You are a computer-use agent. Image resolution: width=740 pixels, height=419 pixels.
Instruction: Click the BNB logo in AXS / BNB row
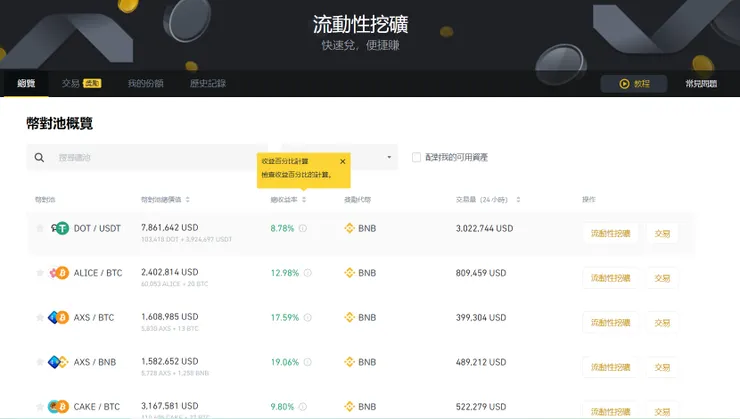pos(349,362)
